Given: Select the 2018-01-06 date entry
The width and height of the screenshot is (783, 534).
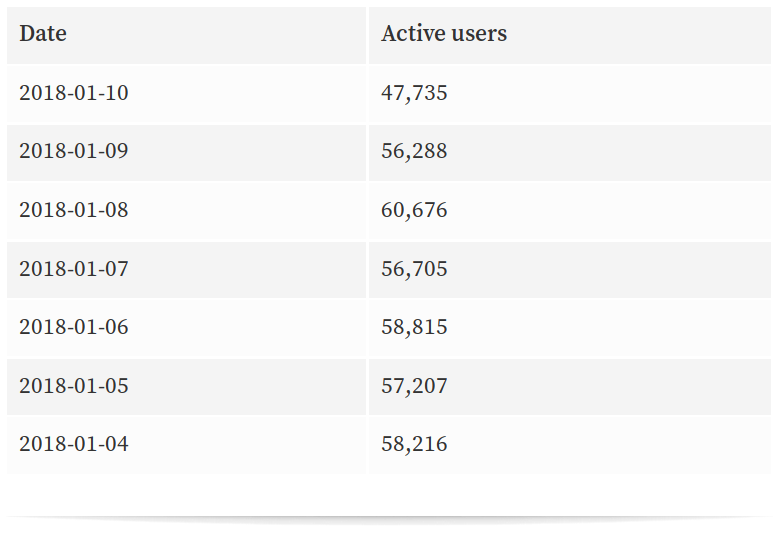Looking at the screenshot, I should 74,328.
